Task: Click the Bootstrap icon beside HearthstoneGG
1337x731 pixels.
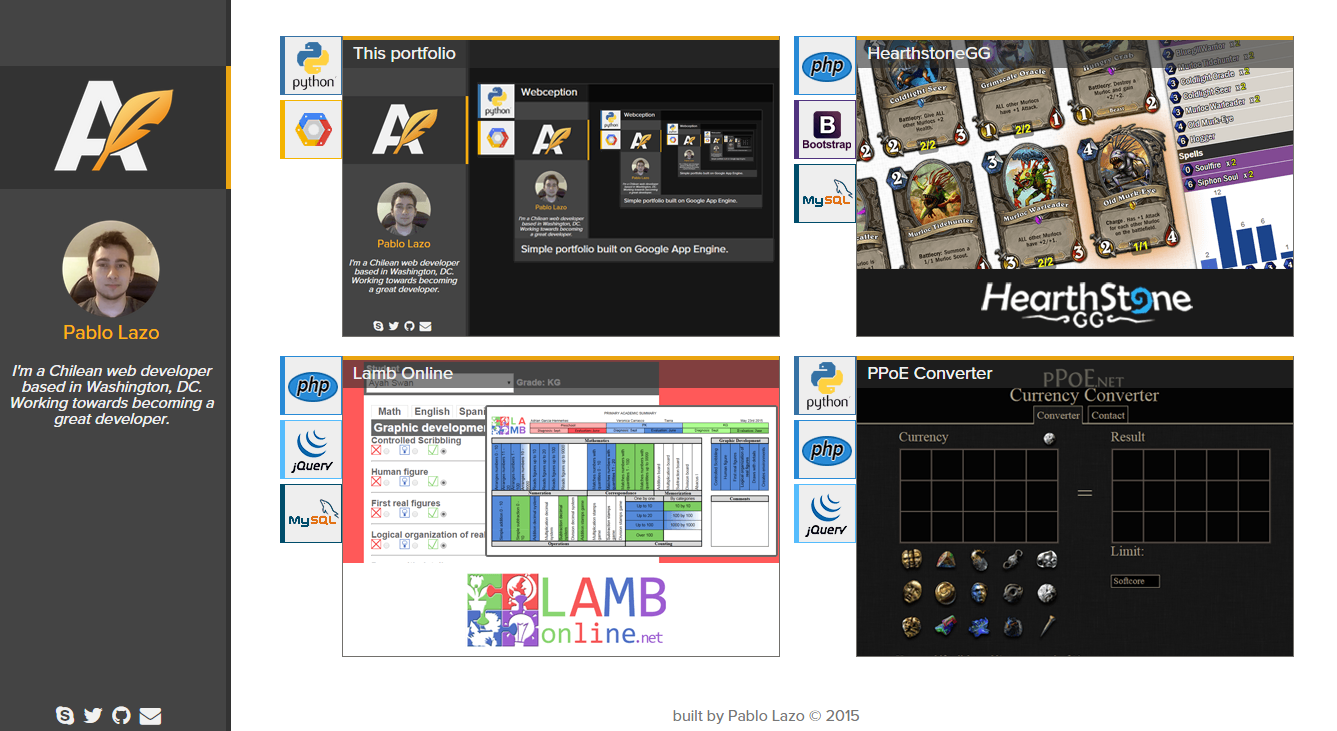Action: point(825,130)
